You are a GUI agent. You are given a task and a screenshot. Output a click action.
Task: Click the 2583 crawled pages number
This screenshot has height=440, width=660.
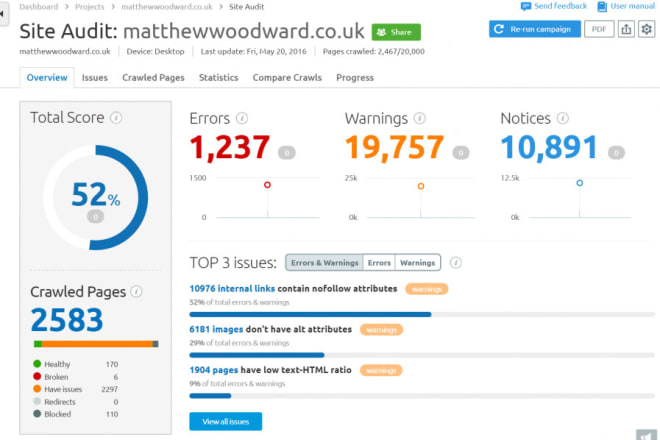(x=67, y=320)
